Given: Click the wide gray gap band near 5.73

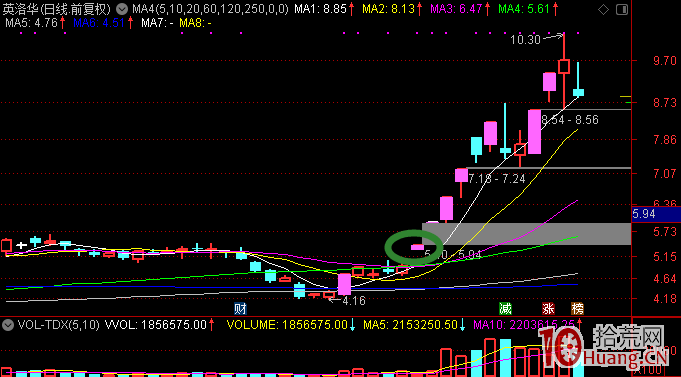Looking at the screenshot, I should pyautogui.click(x=526, y=234).
